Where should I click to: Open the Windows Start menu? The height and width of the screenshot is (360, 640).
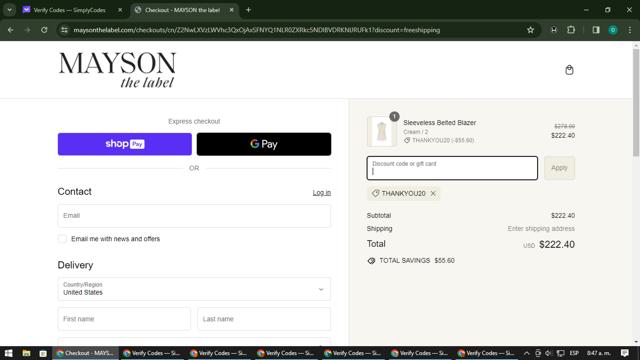8,353
